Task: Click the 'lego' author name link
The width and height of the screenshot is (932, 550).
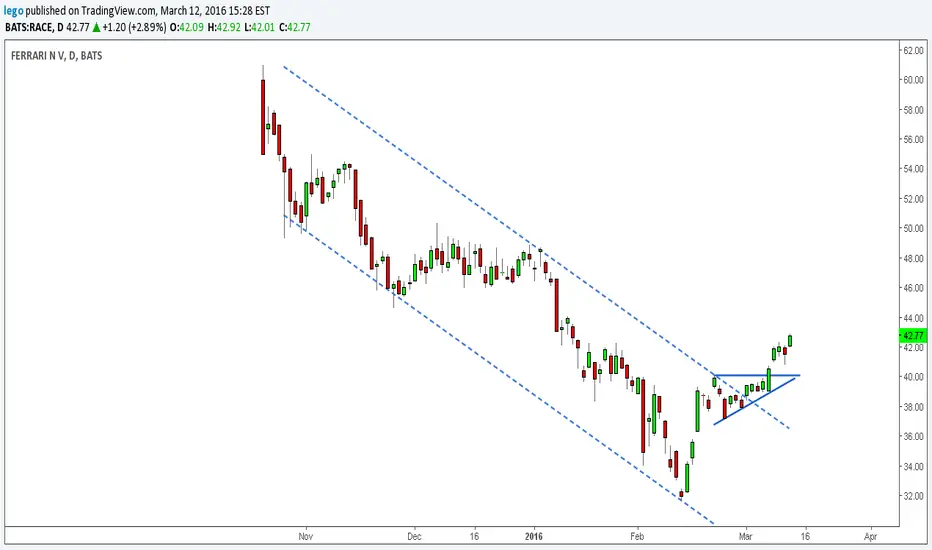Action: pos(14,11)
